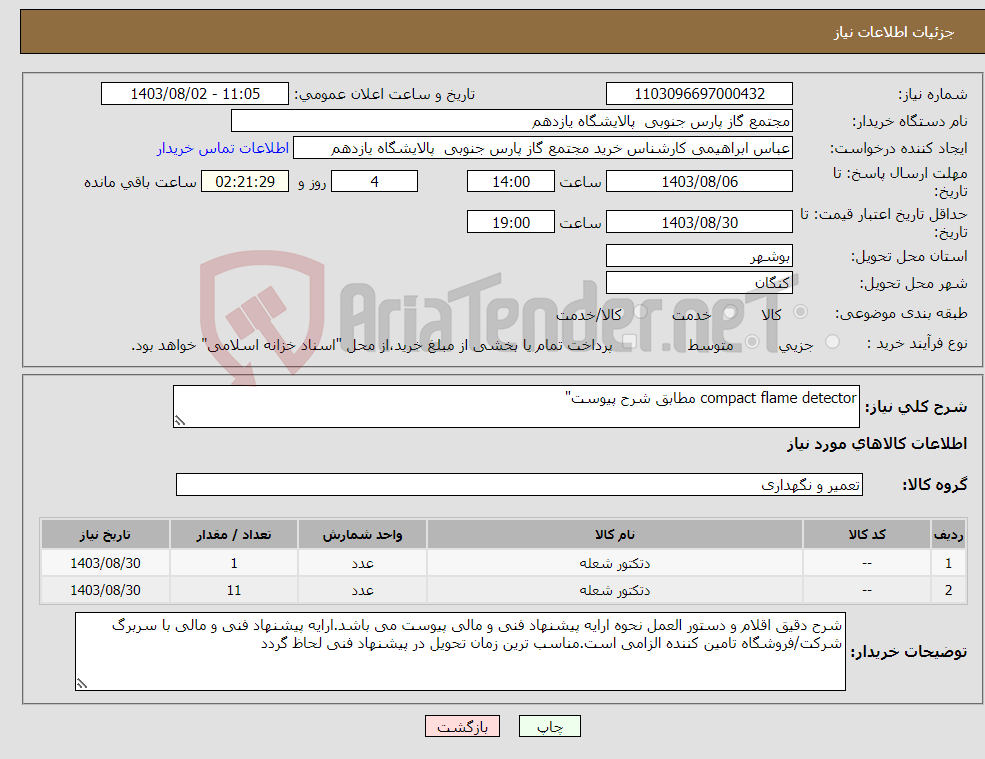Click quantity cell showing 11
The image size is (985, 759).
coord(234,590)
